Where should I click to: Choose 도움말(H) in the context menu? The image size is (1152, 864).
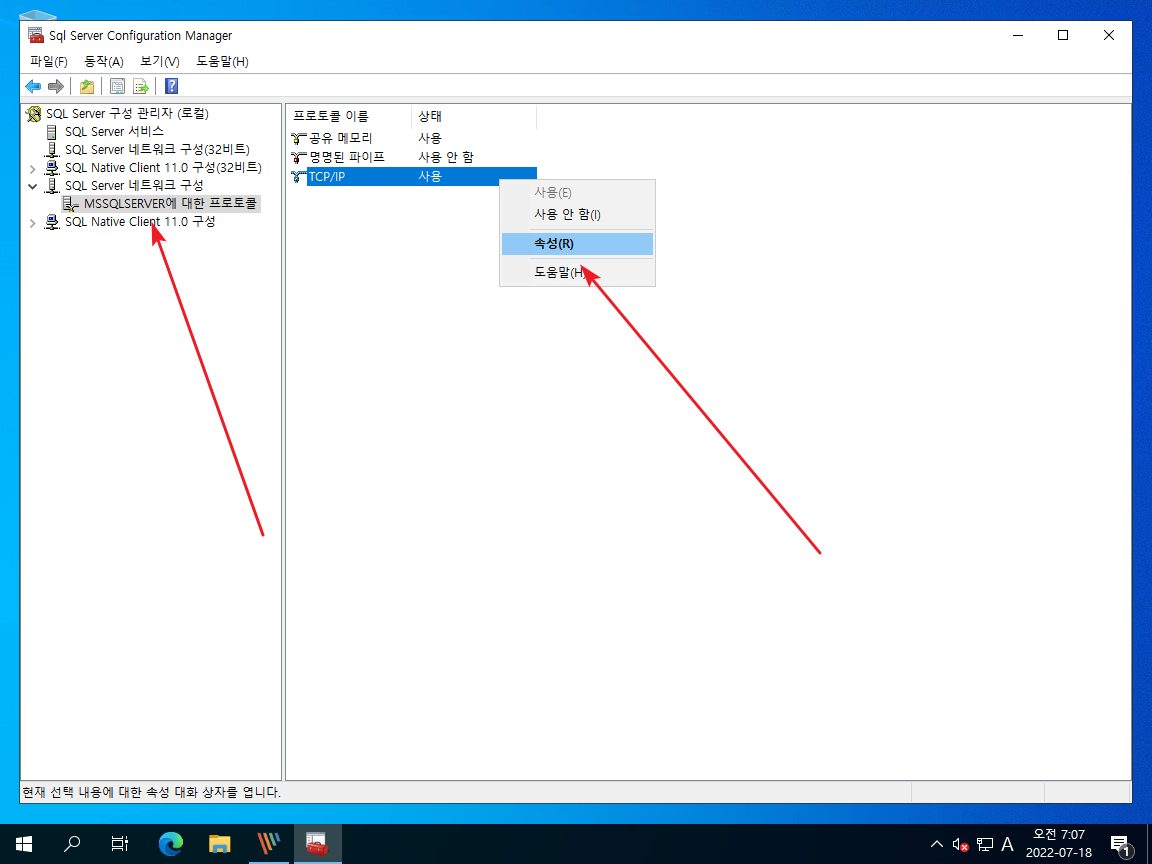pos(577,273)
